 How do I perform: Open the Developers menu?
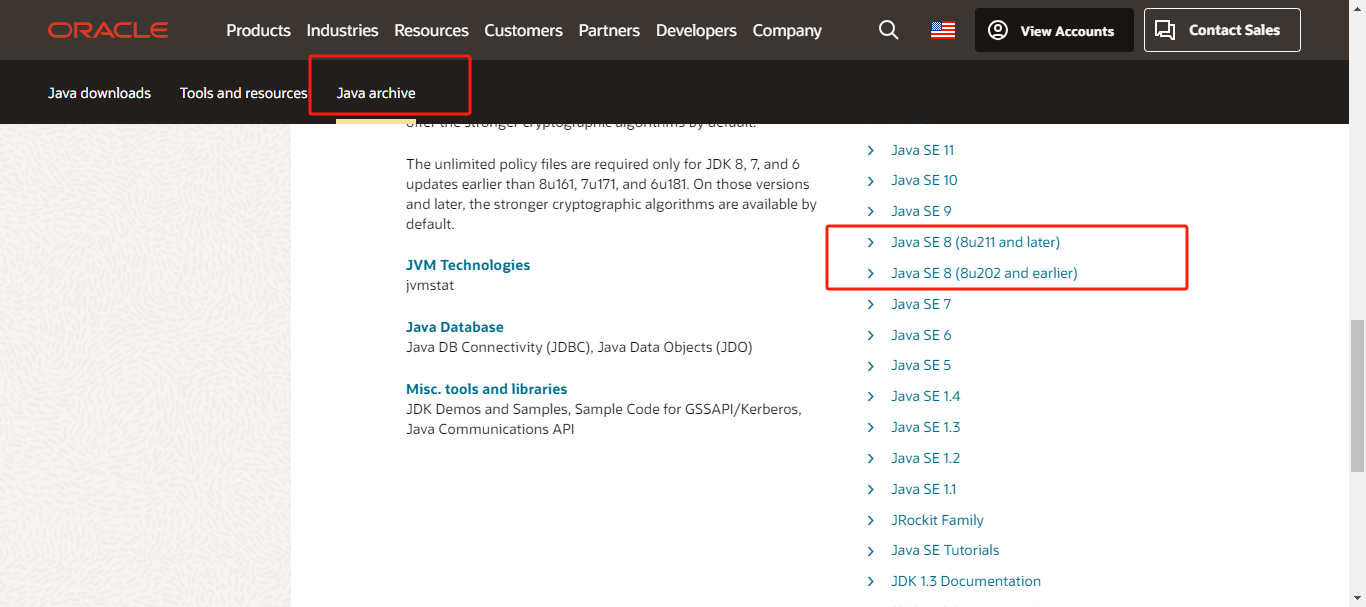click(696, 30)
